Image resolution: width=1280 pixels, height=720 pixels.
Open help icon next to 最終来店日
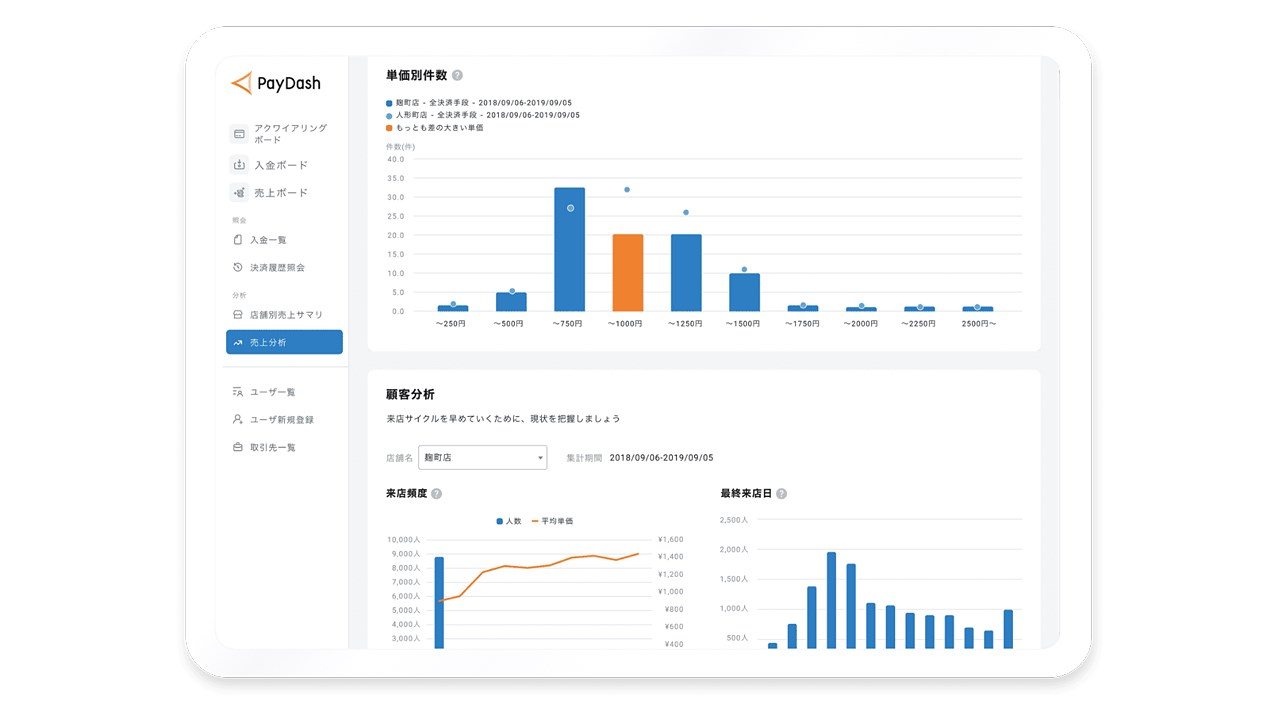tap(781, 494)
